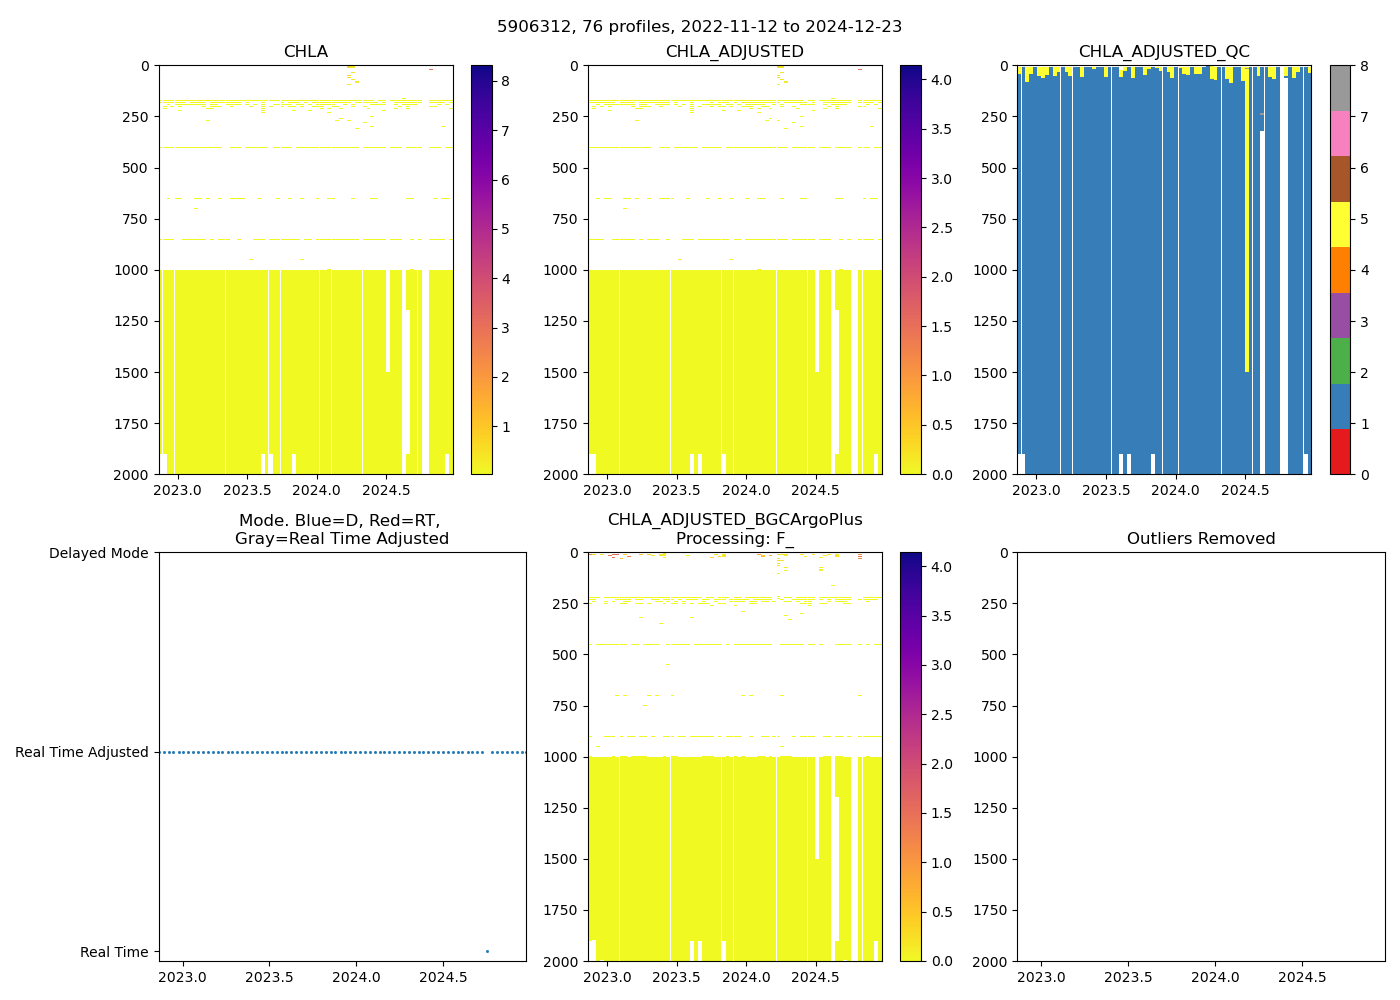The height and width of the screenshot is (1000, 1400).
Task: Click the red segment of QC colorbar
Action: (1340, 452)
